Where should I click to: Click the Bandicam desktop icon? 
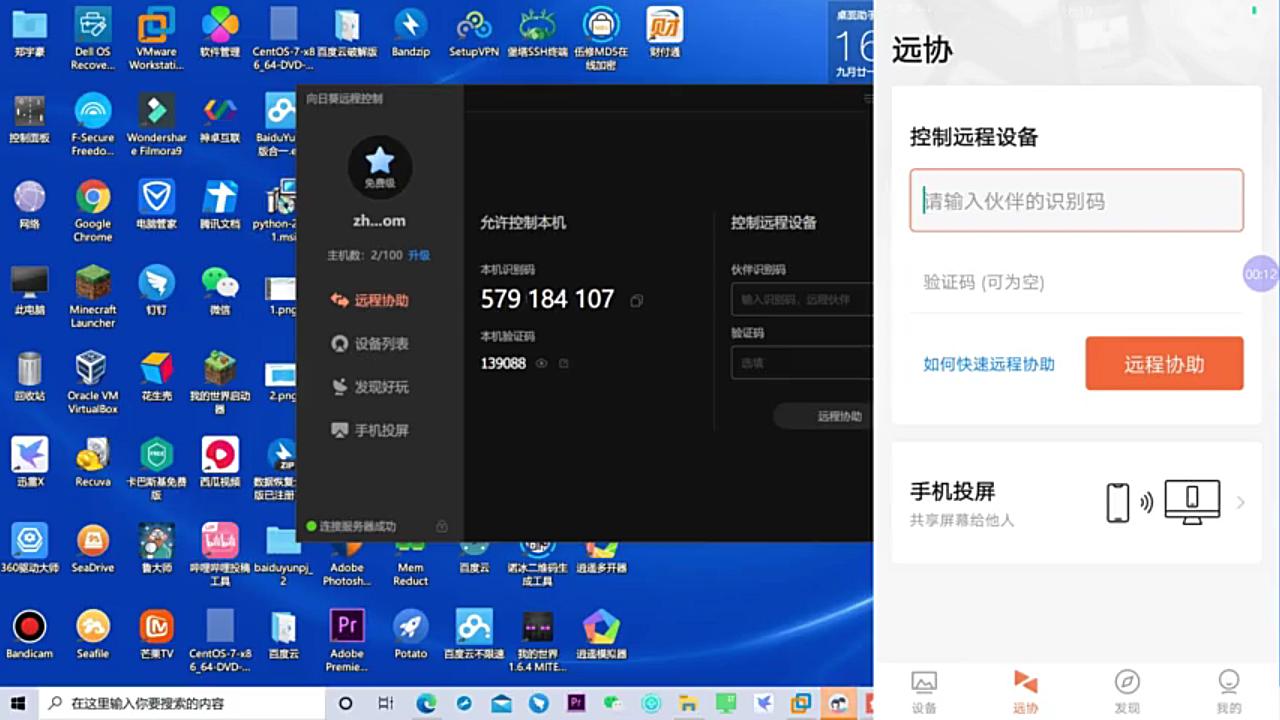[x=29, y=634]
